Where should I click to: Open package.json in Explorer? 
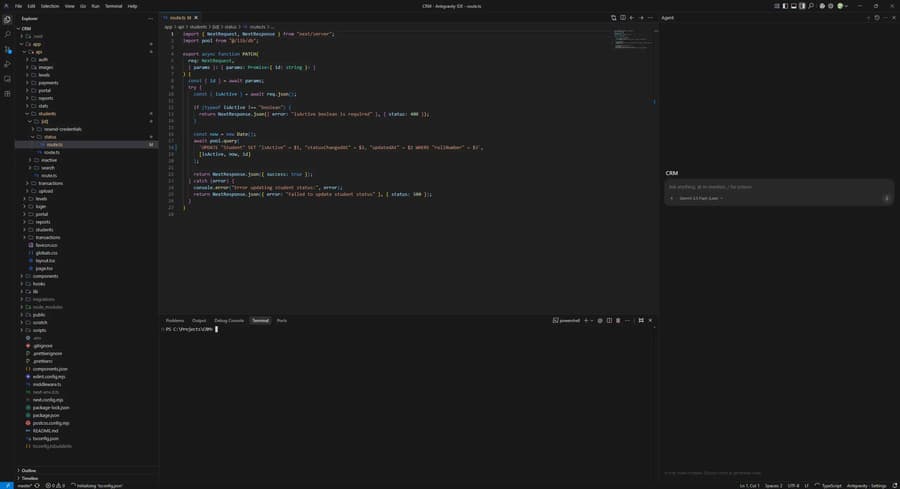coord(46,415)
